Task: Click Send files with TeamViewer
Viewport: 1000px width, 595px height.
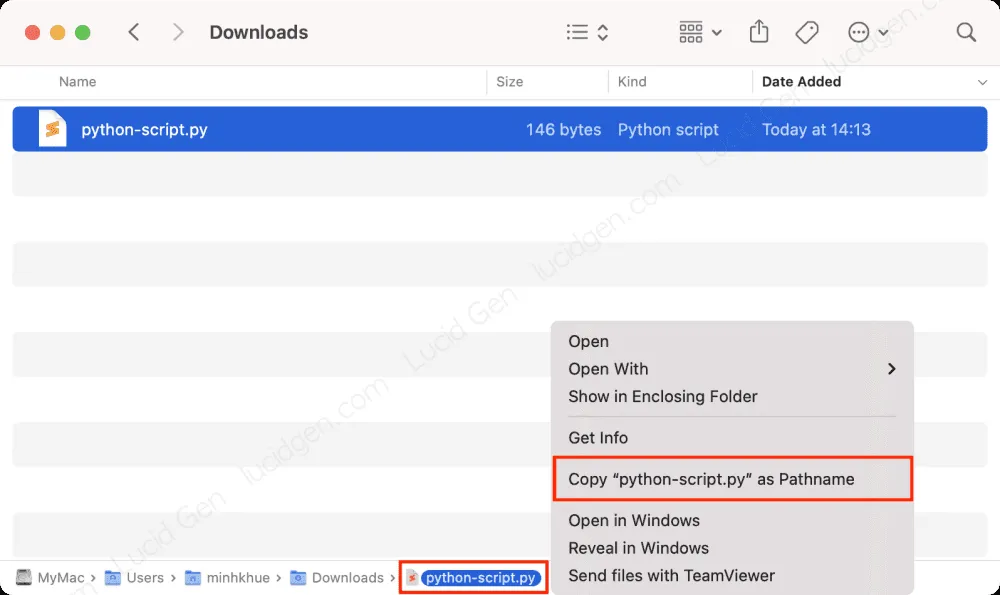Action: tap(671, 575)
